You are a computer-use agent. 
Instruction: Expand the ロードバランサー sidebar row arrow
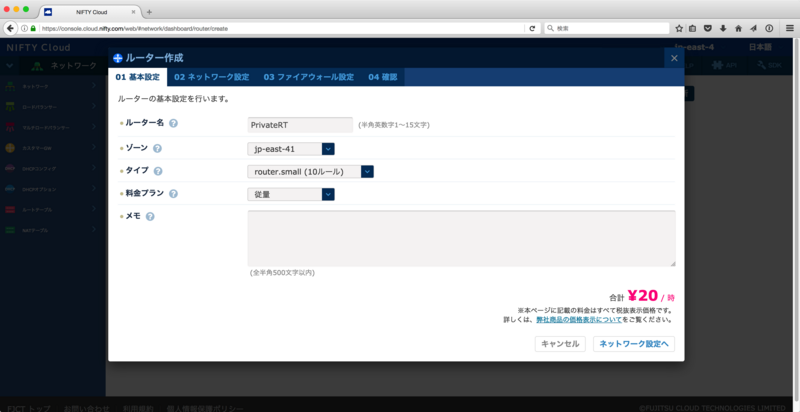coord(94,106)
